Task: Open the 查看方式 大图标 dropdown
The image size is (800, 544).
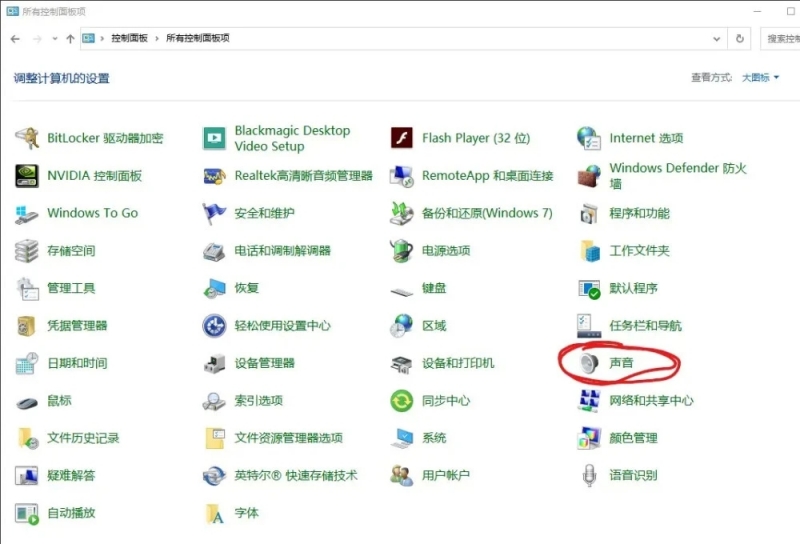Action: pos(760,78)
